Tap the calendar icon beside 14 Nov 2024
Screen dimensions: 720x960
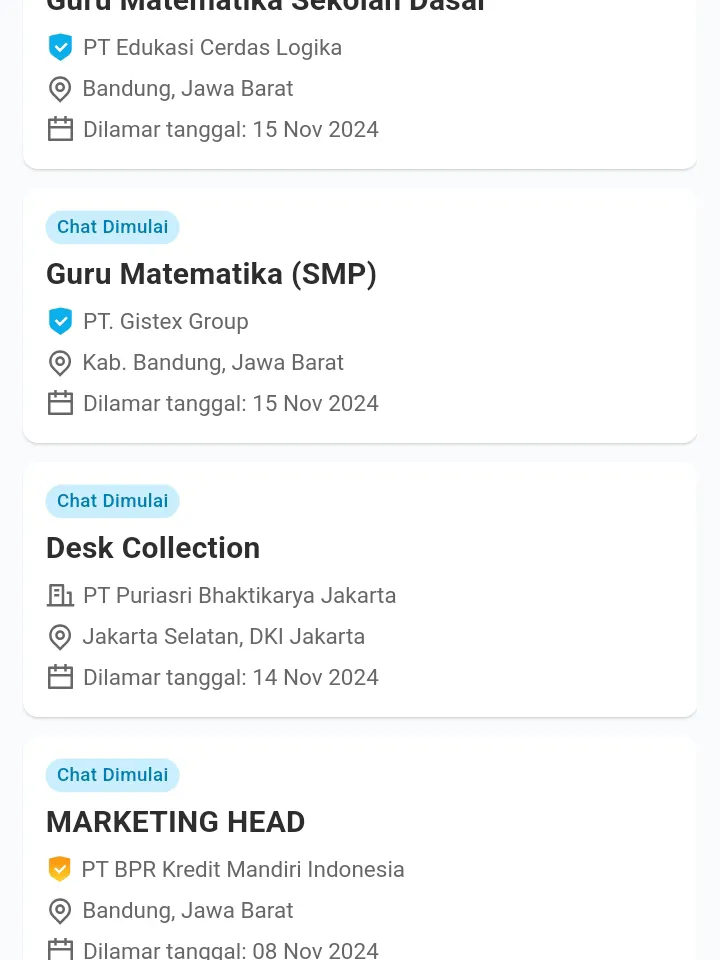pos(60,677)
